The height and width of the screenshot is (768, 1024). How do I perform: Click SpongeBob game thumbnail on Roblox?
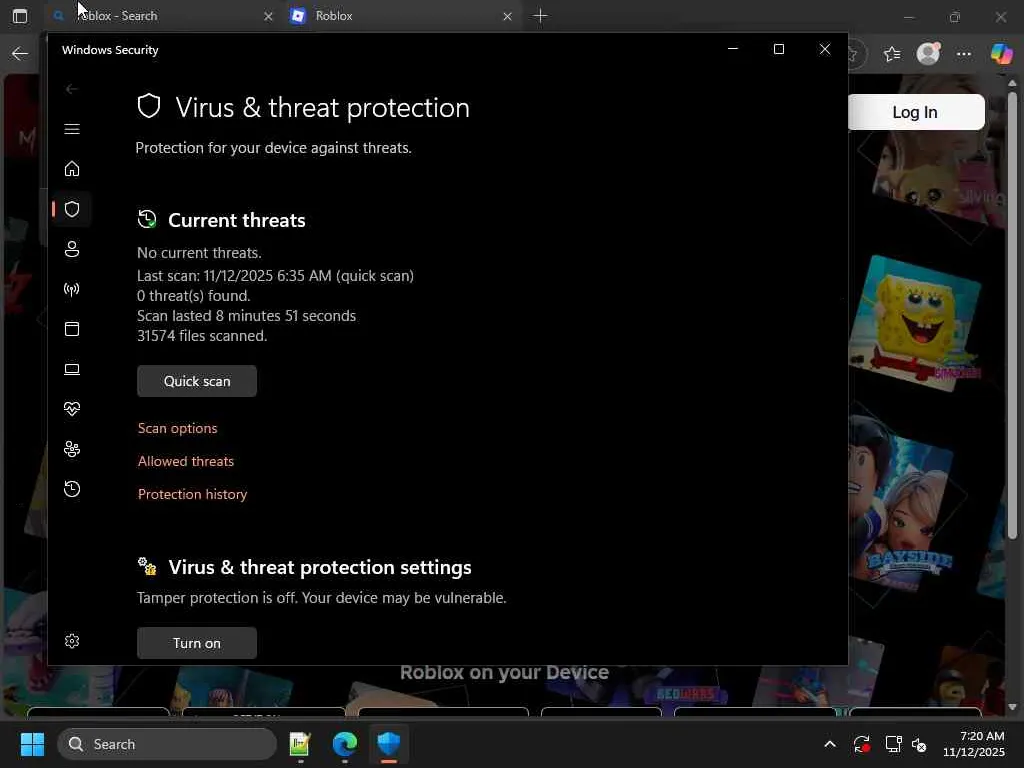click(x=916, y=323)
